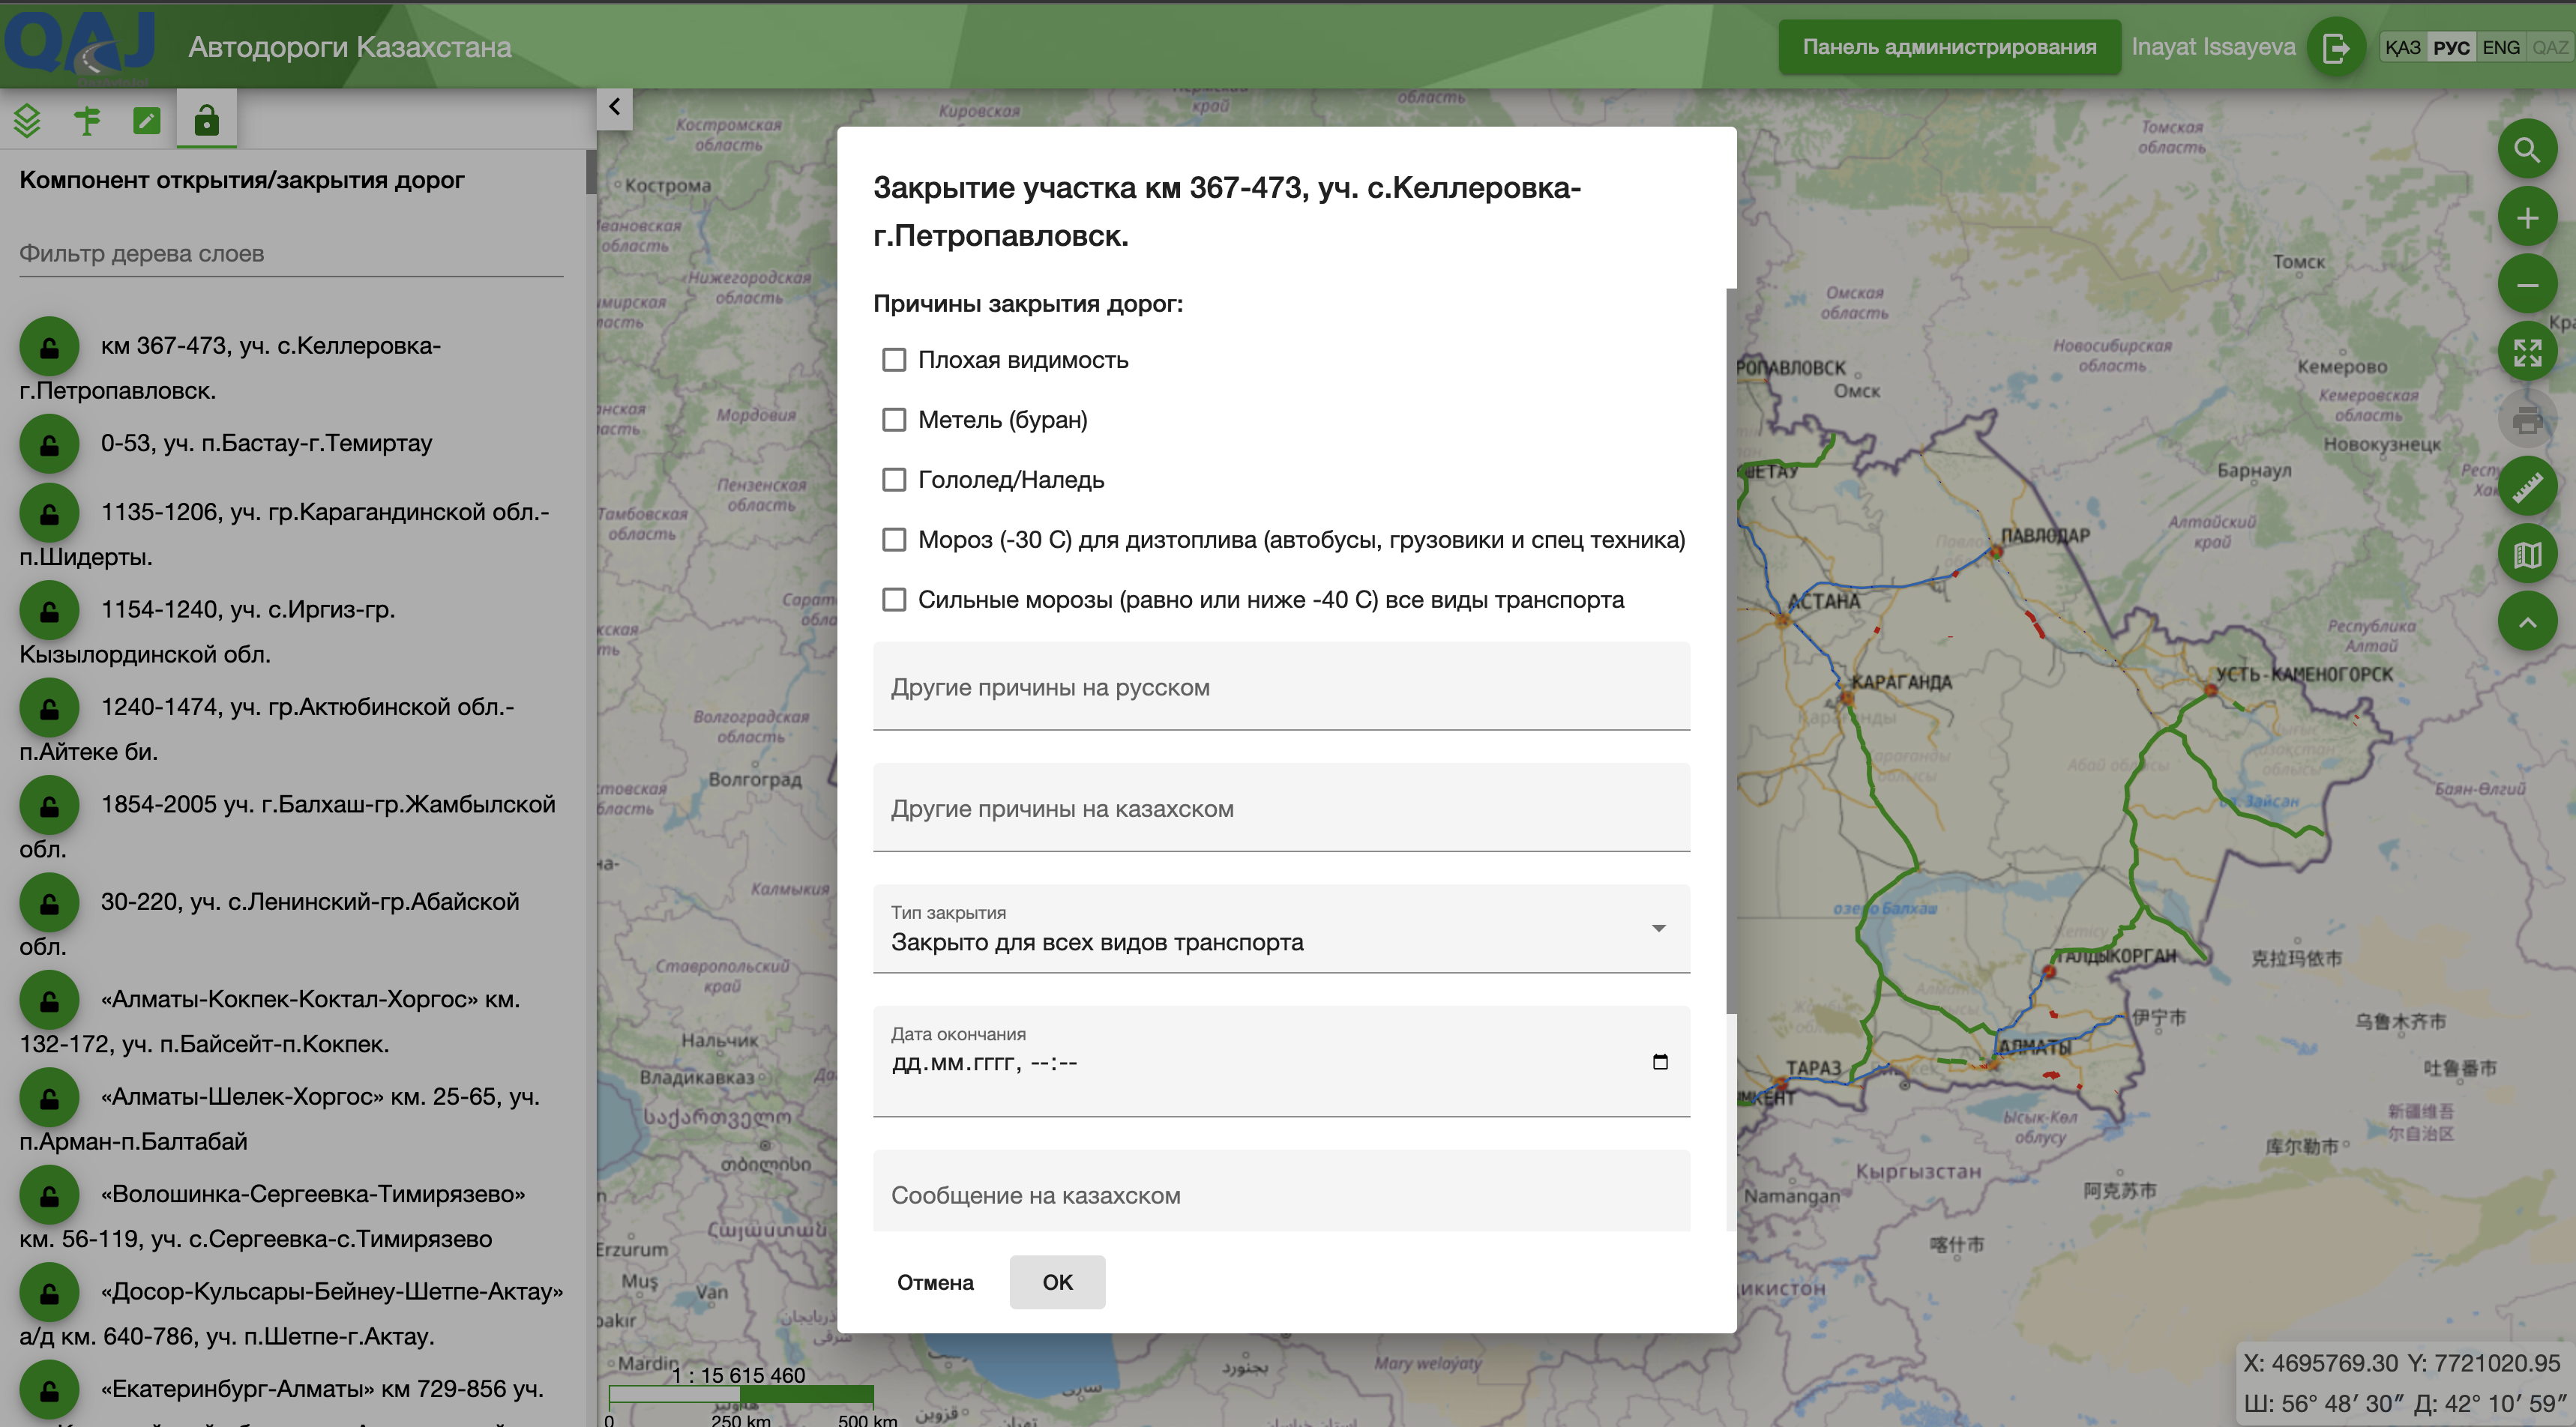
Task: Collapse the left sidebar with chevron
Action: (614, 107)
